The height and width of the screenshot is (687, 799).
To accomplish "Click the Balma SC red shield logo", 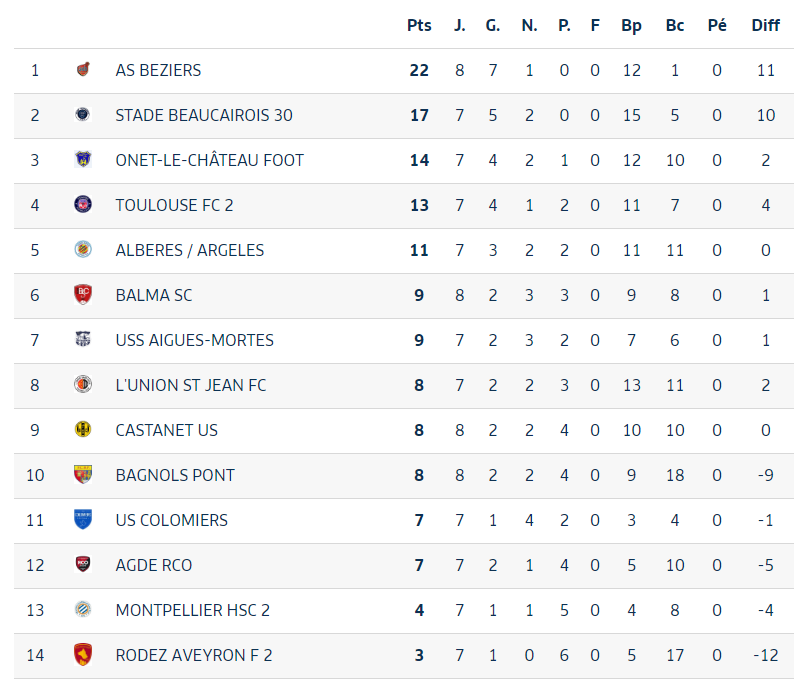I will tap(83, 295).
